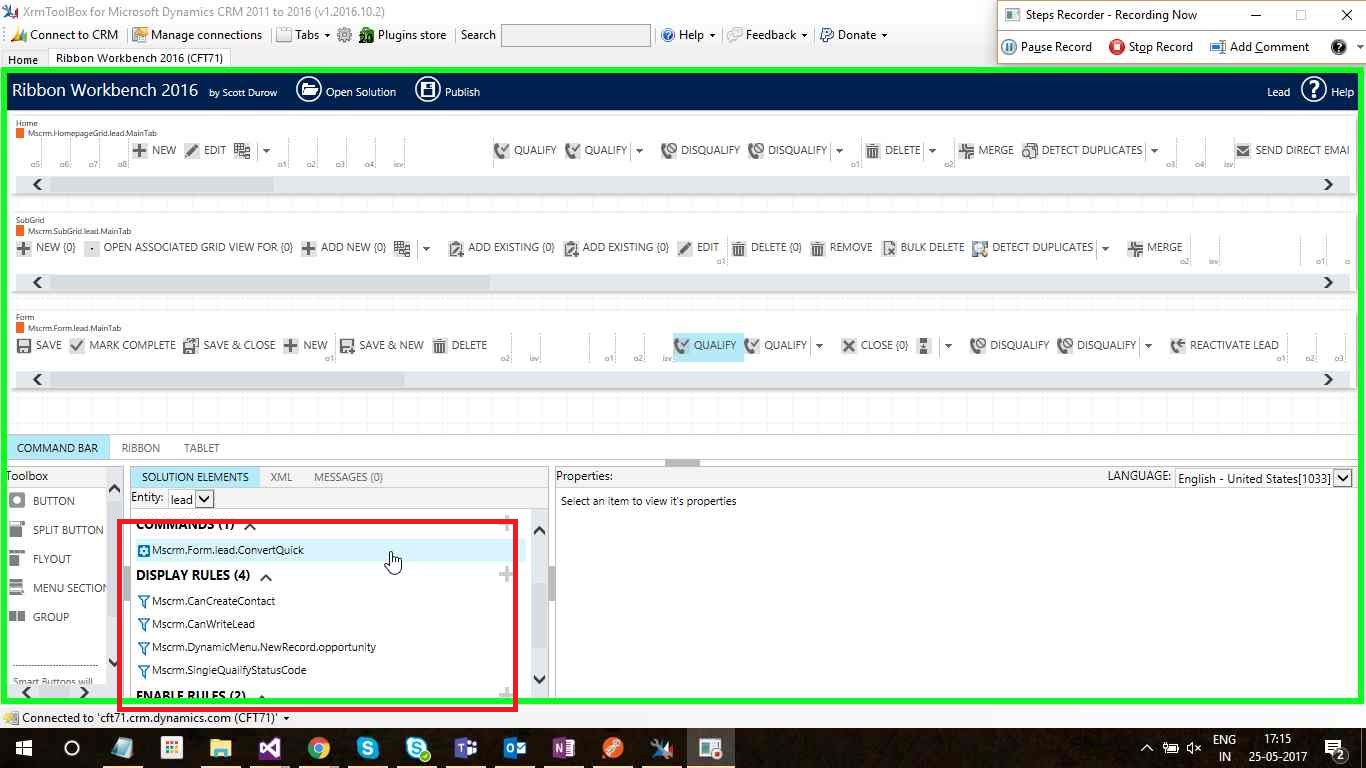Select OPEN ASSOCIATED GRID VIEW FOR {0}
Viewport: 1366px width, 768px height.
click(x=189, y=248)
